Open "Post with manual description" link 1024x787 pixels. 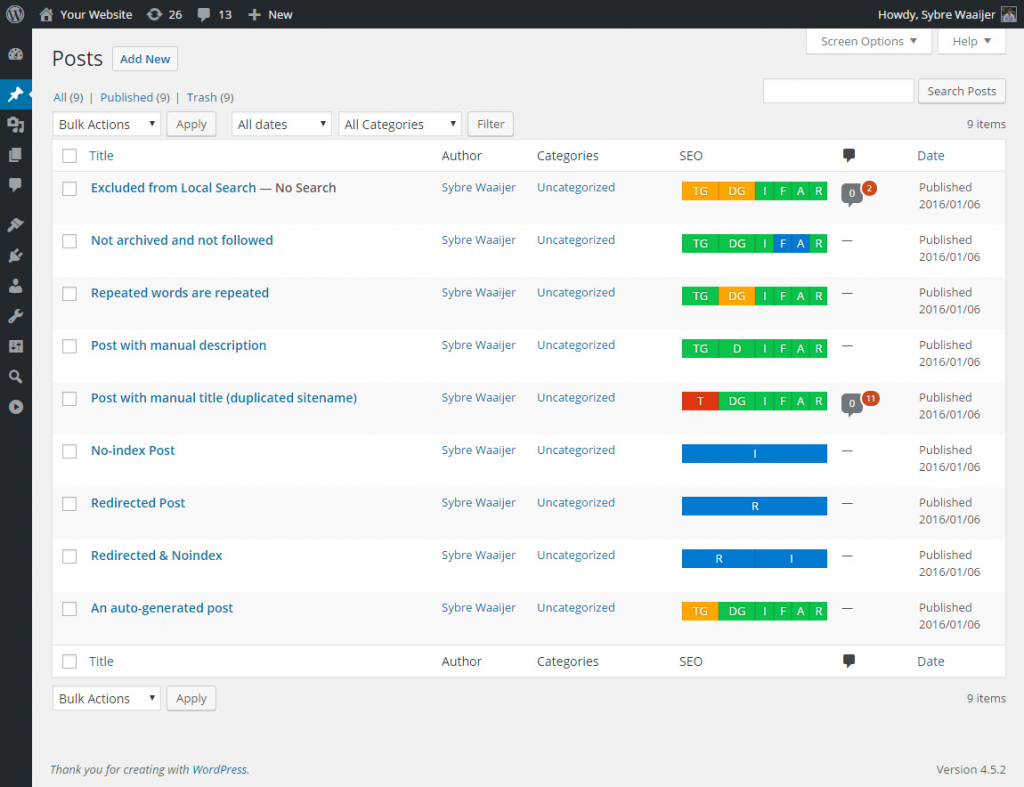(x=178, y=345)
